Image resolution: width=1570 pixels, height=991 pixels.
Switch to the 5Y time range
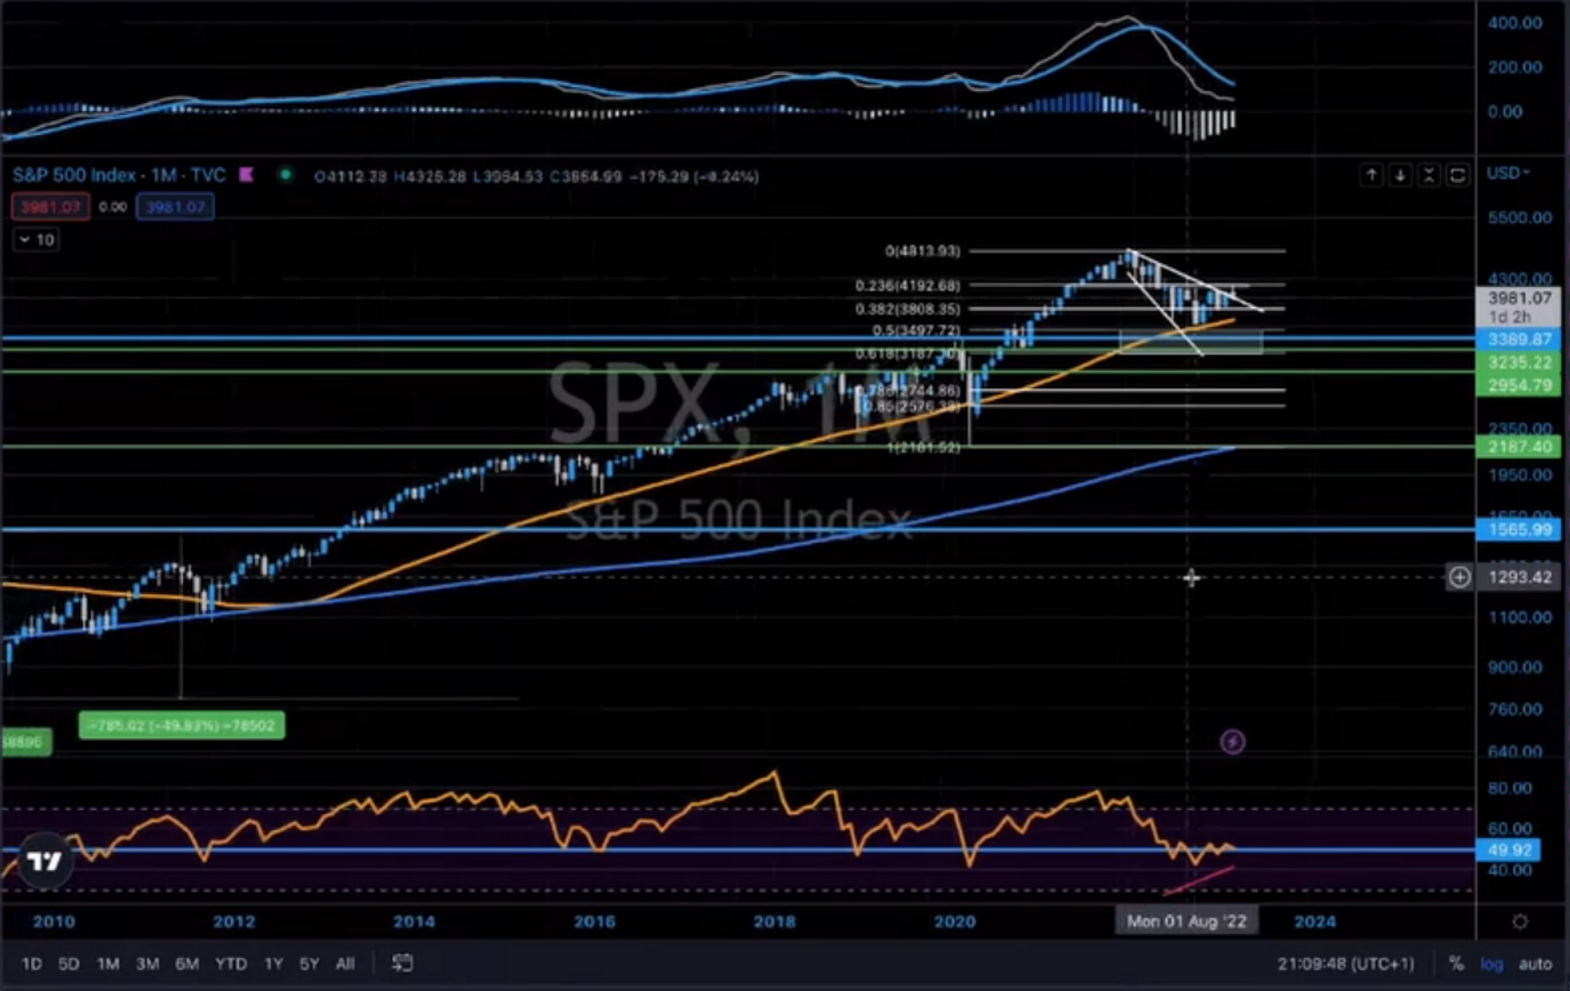[x=309, y=964]
